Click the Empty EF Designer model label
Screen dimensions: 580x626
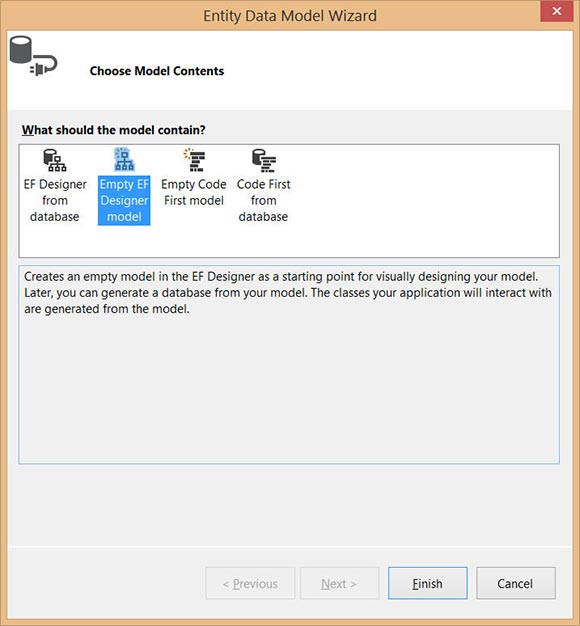124,200
